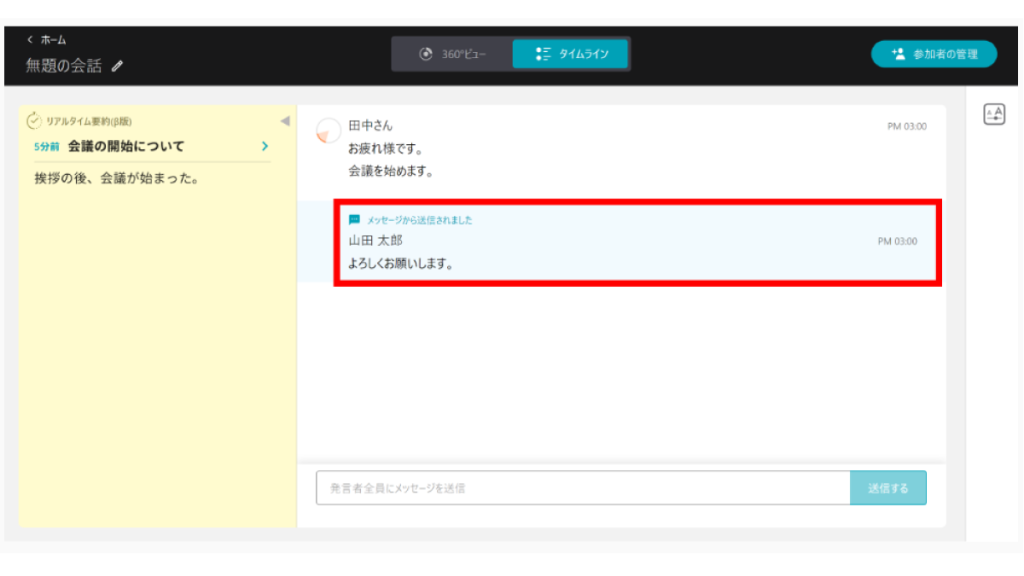Click the 無題の会話 conversation title

click(66, 66)
